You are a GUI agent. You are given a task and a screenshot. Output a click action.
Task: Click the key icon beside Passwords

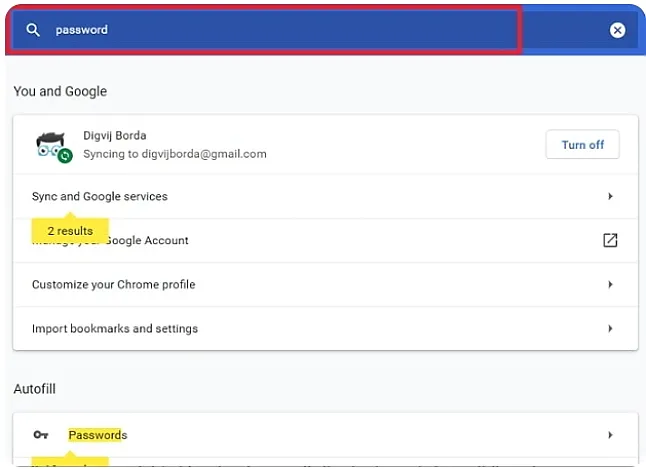(x=41, y=435)
